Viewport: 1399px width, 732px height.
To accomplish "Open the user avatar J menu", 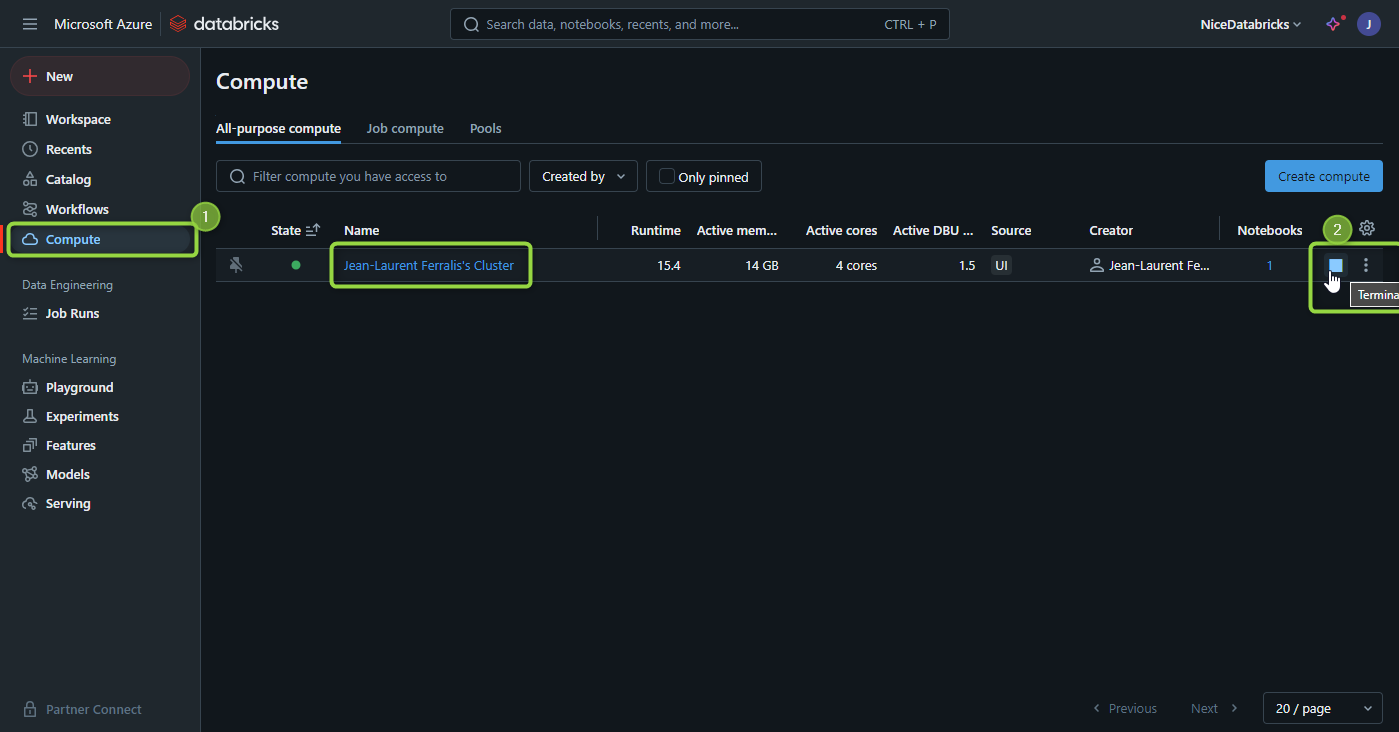I will pos(1369,24).
